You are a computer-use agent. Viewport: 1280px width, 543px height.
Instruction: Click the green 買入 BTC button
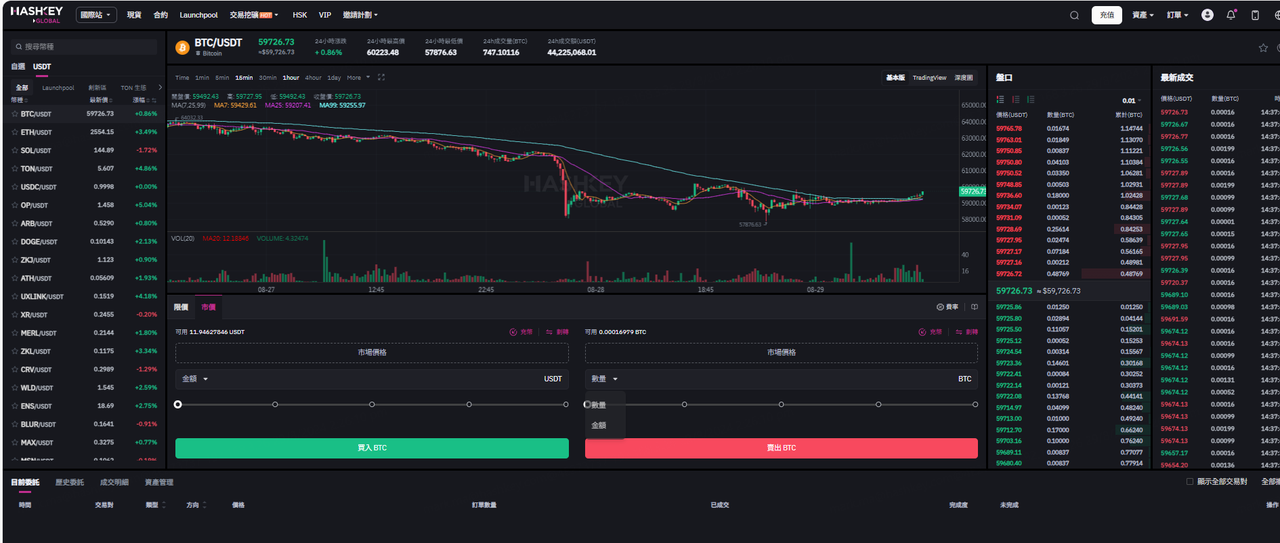point(372,448)
